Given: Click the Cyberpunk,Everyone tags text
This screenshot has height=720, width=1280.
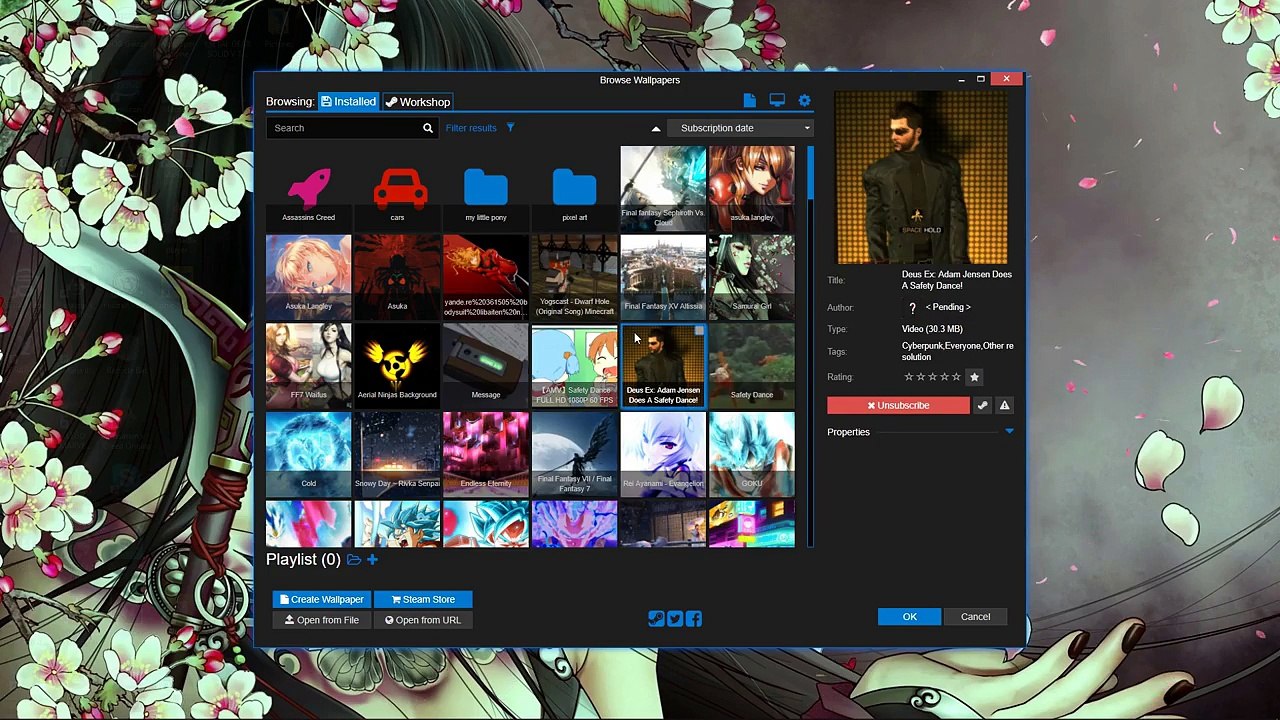Looking at the screenshot, I should coord(958,351).
